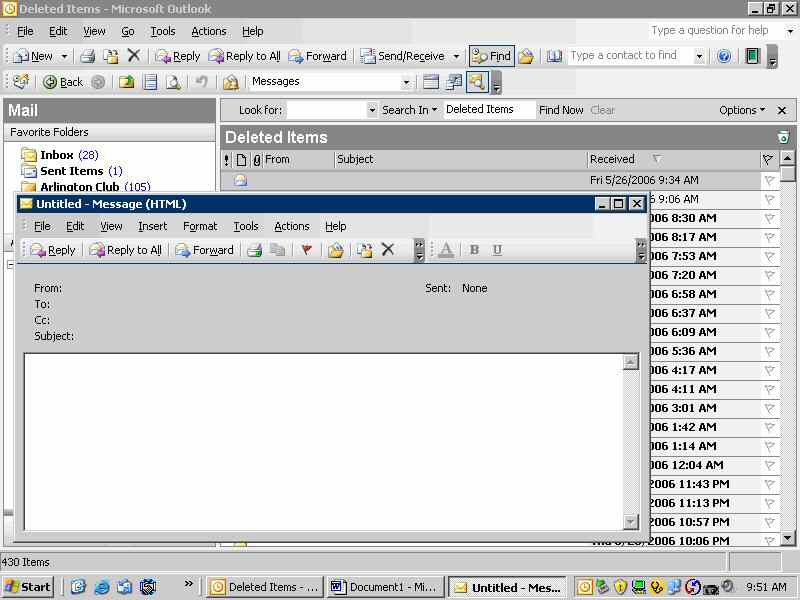Switch to Document1 Word taskbar button
Viewport: 800px width, 600px height.
(x=386, y=587)
